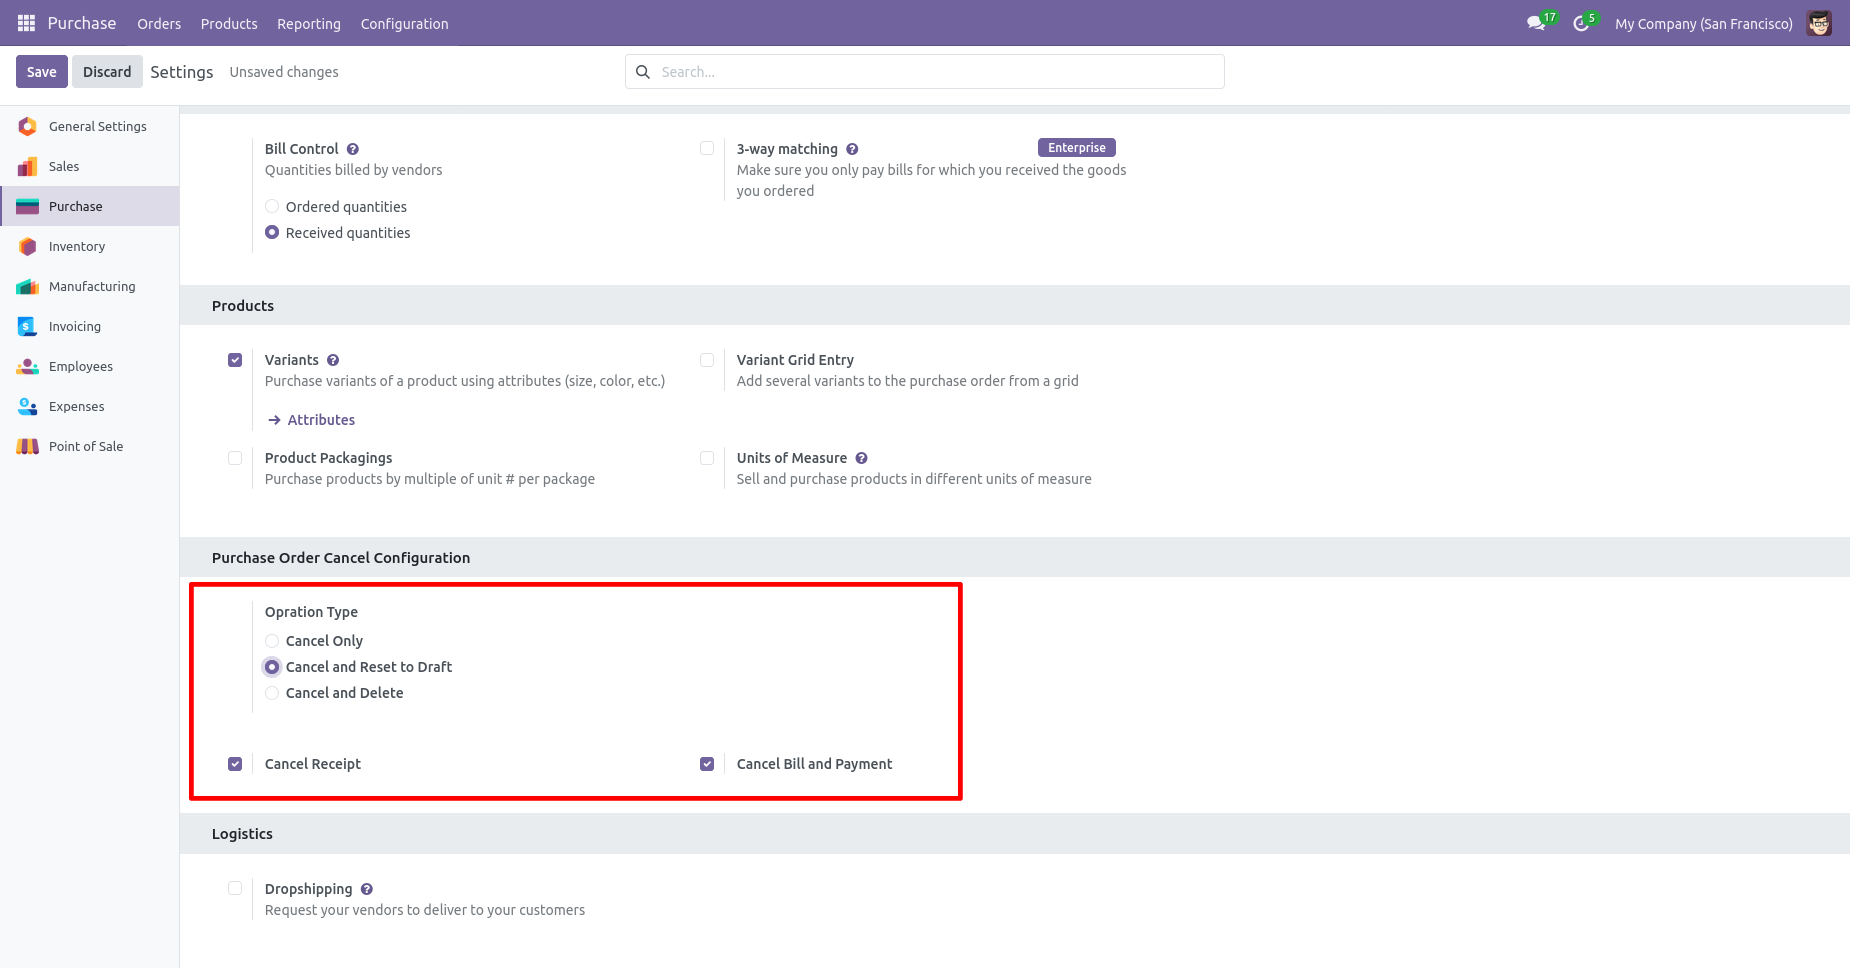The width and height of the screenshot is (1850, 968).
Task: Open the user avatar menu
Action: coord(1819,23)
